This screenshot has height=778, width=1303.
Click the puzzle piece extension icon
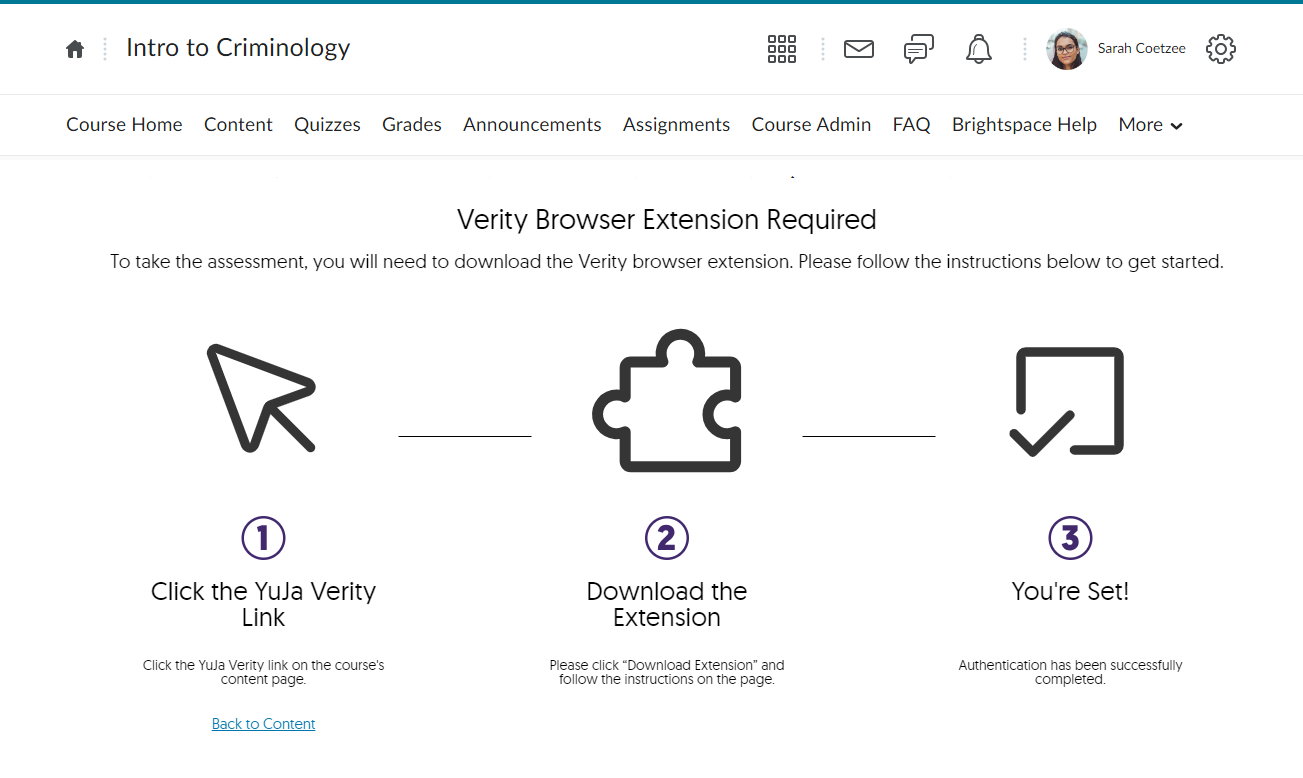click(x=667, y=400)
